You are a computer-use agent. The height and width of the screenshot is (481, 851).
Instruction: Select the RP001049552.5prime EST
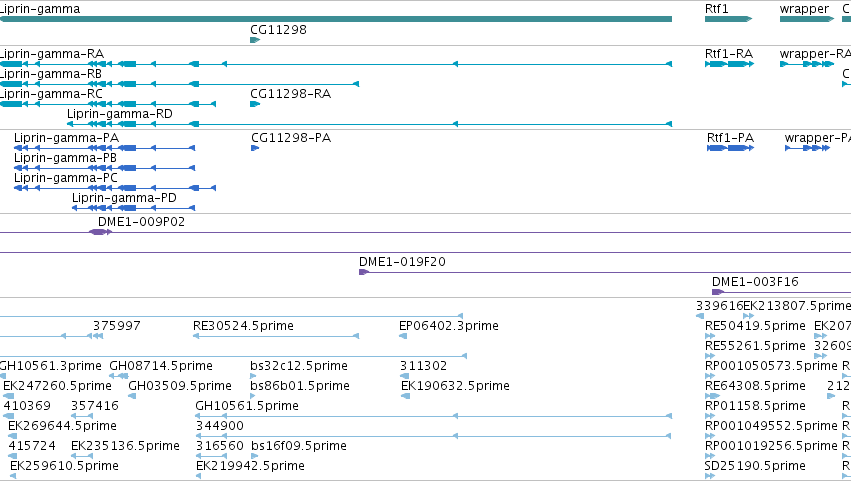pos(710,436)
